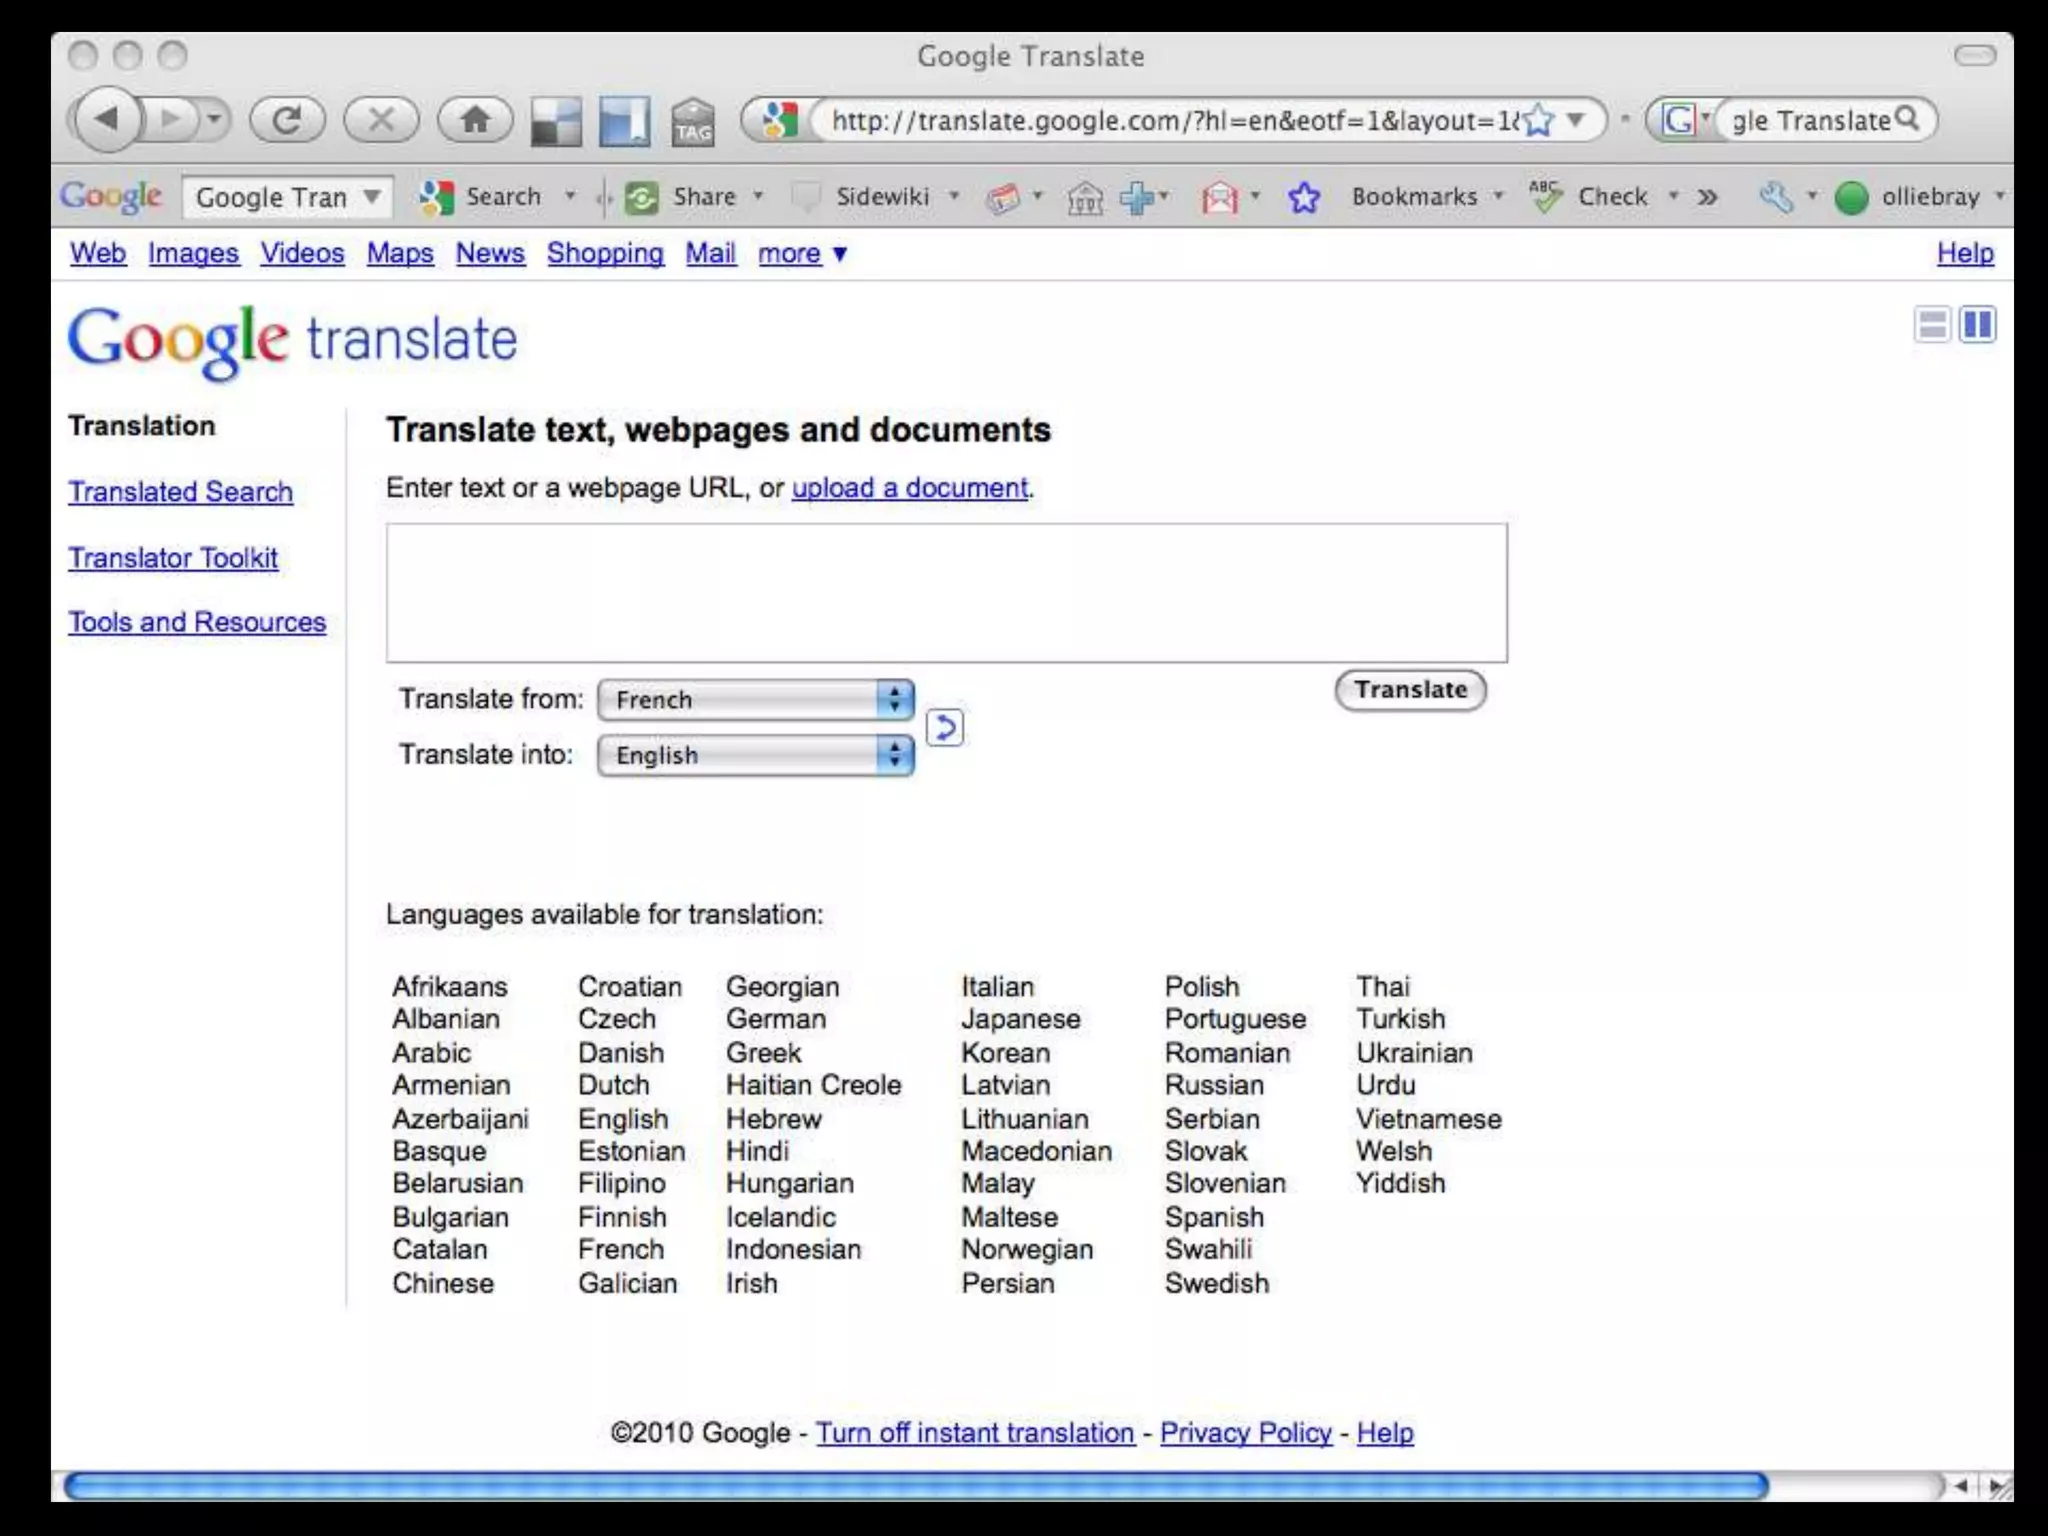
Task: Turn off instant translation
Action: 974,1433
